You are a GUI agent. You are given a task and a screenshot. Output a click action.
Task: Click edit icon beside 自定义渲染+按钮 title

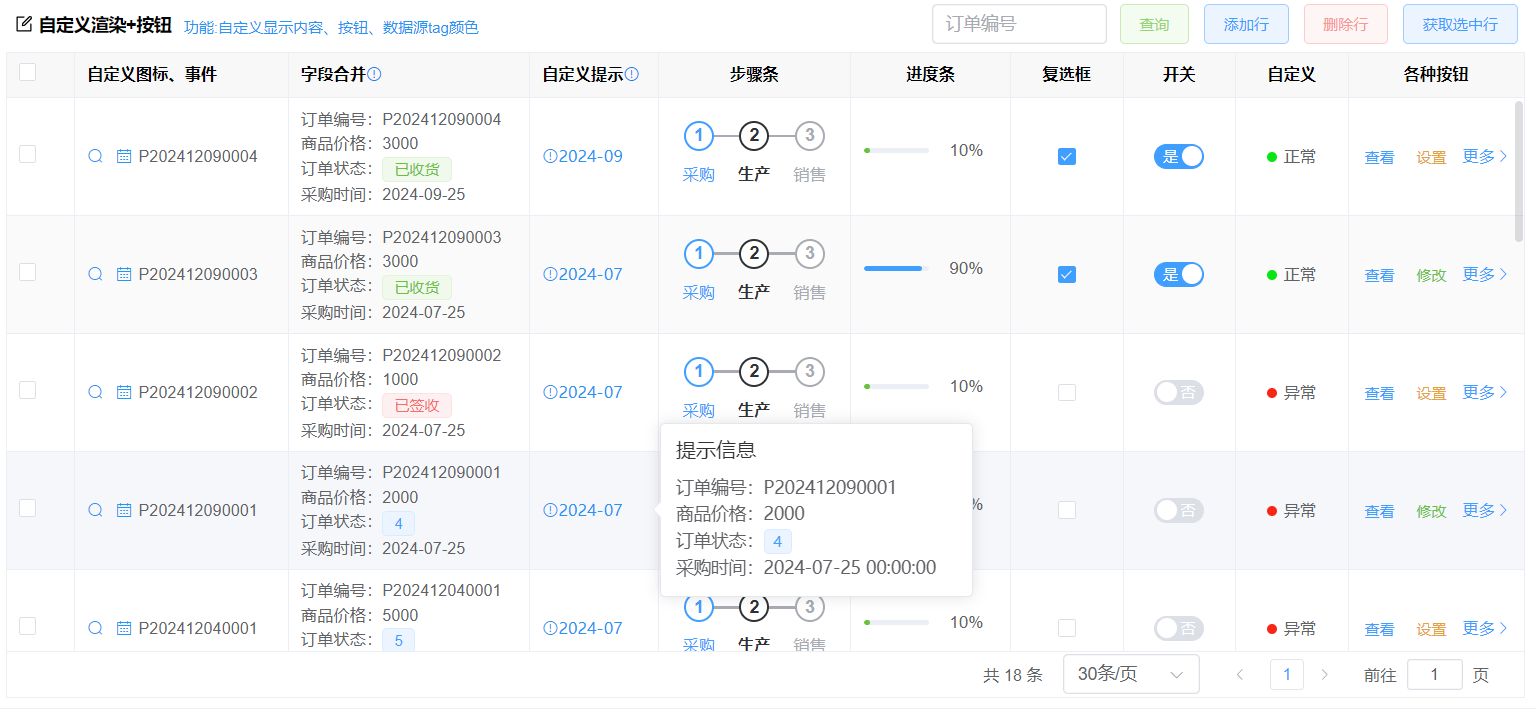[x=24, y=25]
